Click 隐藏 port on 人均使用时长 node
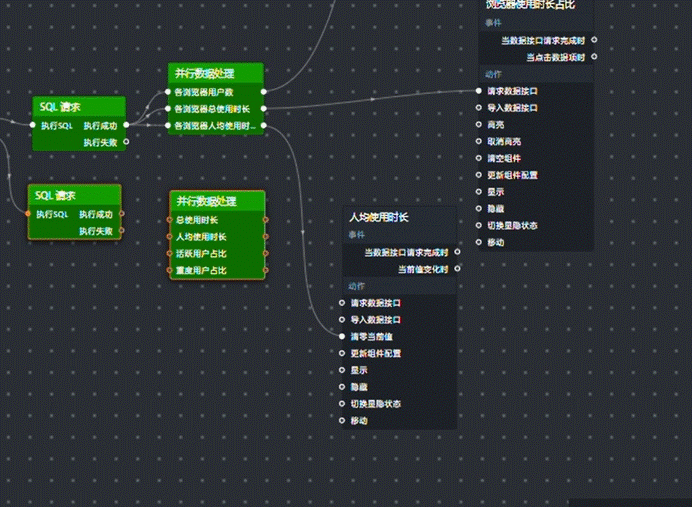This screenshot has height=507, width=692. point(342,387)
